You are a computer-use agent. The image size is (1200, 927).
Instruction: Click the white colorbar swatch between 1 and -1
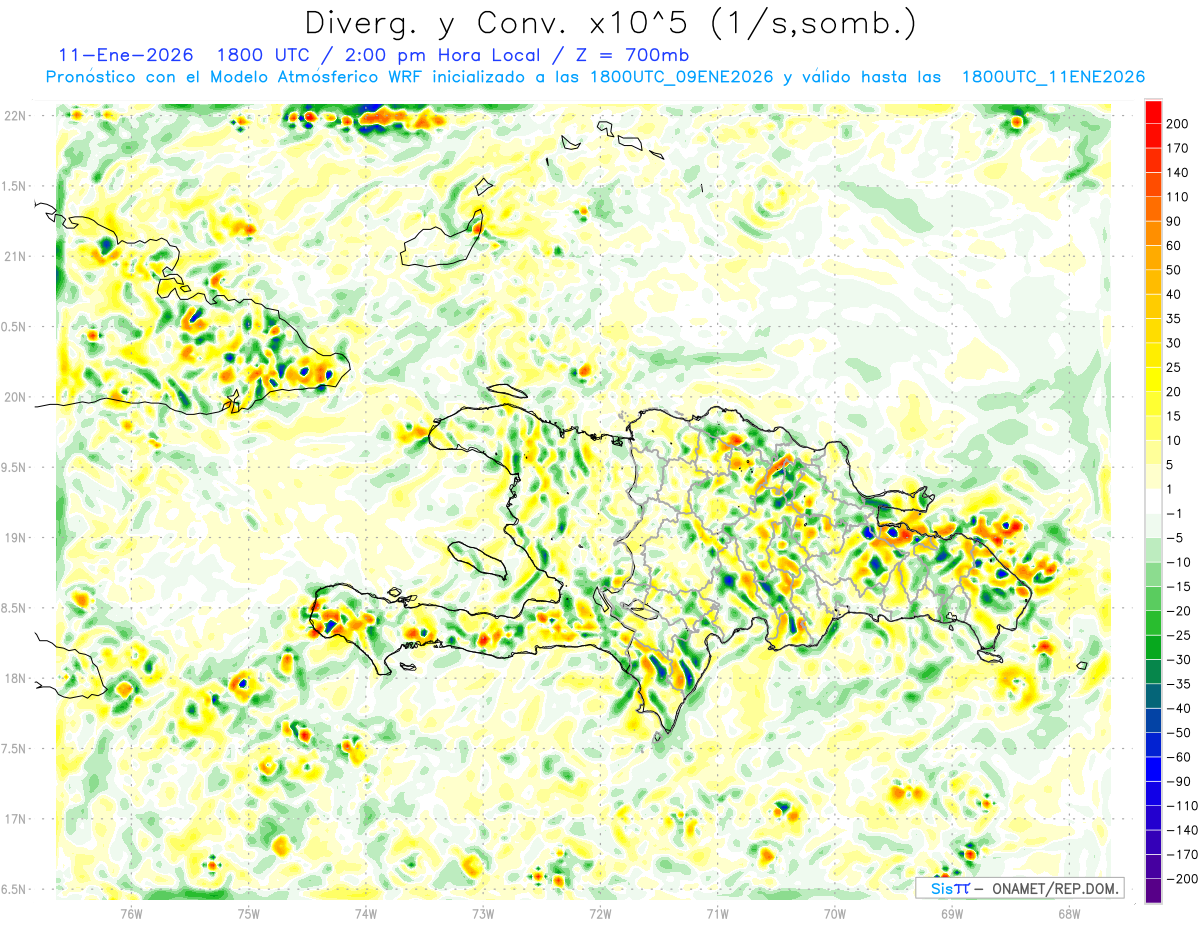pyautogui.click(x=1153, y=501)
